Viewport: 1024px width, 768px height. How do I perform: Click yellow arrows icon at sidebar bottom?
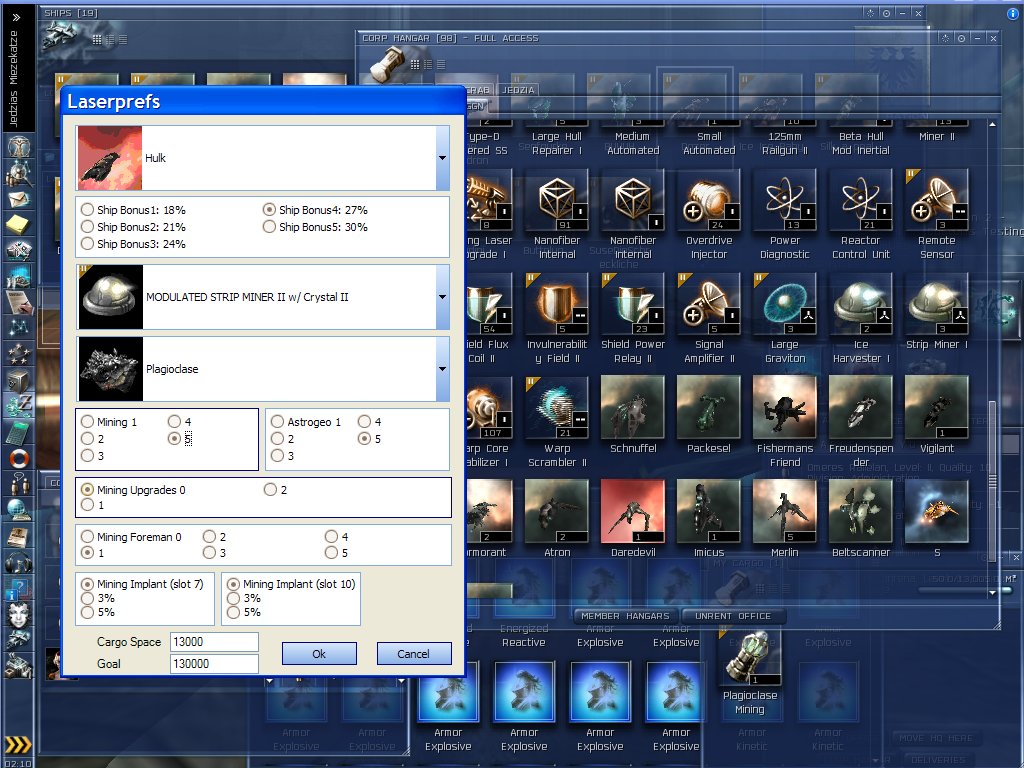[x=18, y=744]
